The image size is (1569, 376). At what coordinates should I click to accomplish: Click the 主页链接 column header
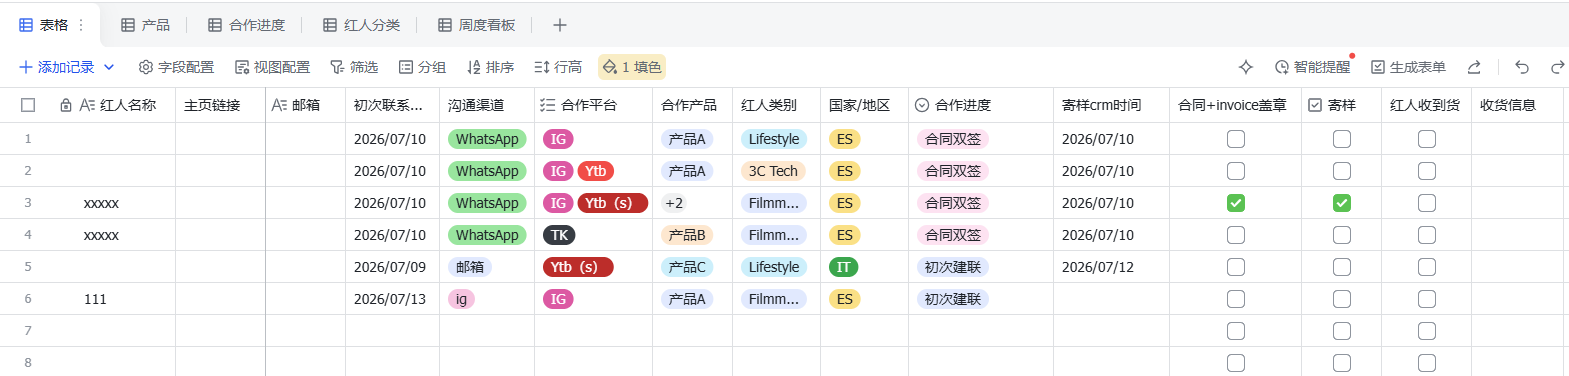coord(220,105)
